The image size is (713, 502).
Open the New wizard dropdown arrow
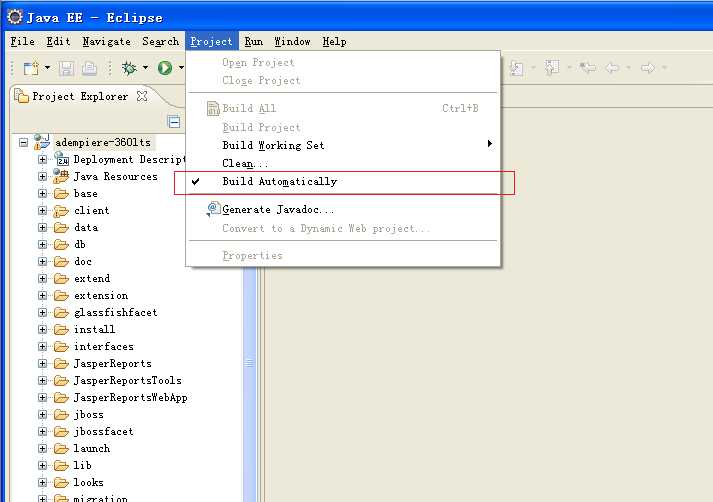pyautogui.click(x=47, y=68)
